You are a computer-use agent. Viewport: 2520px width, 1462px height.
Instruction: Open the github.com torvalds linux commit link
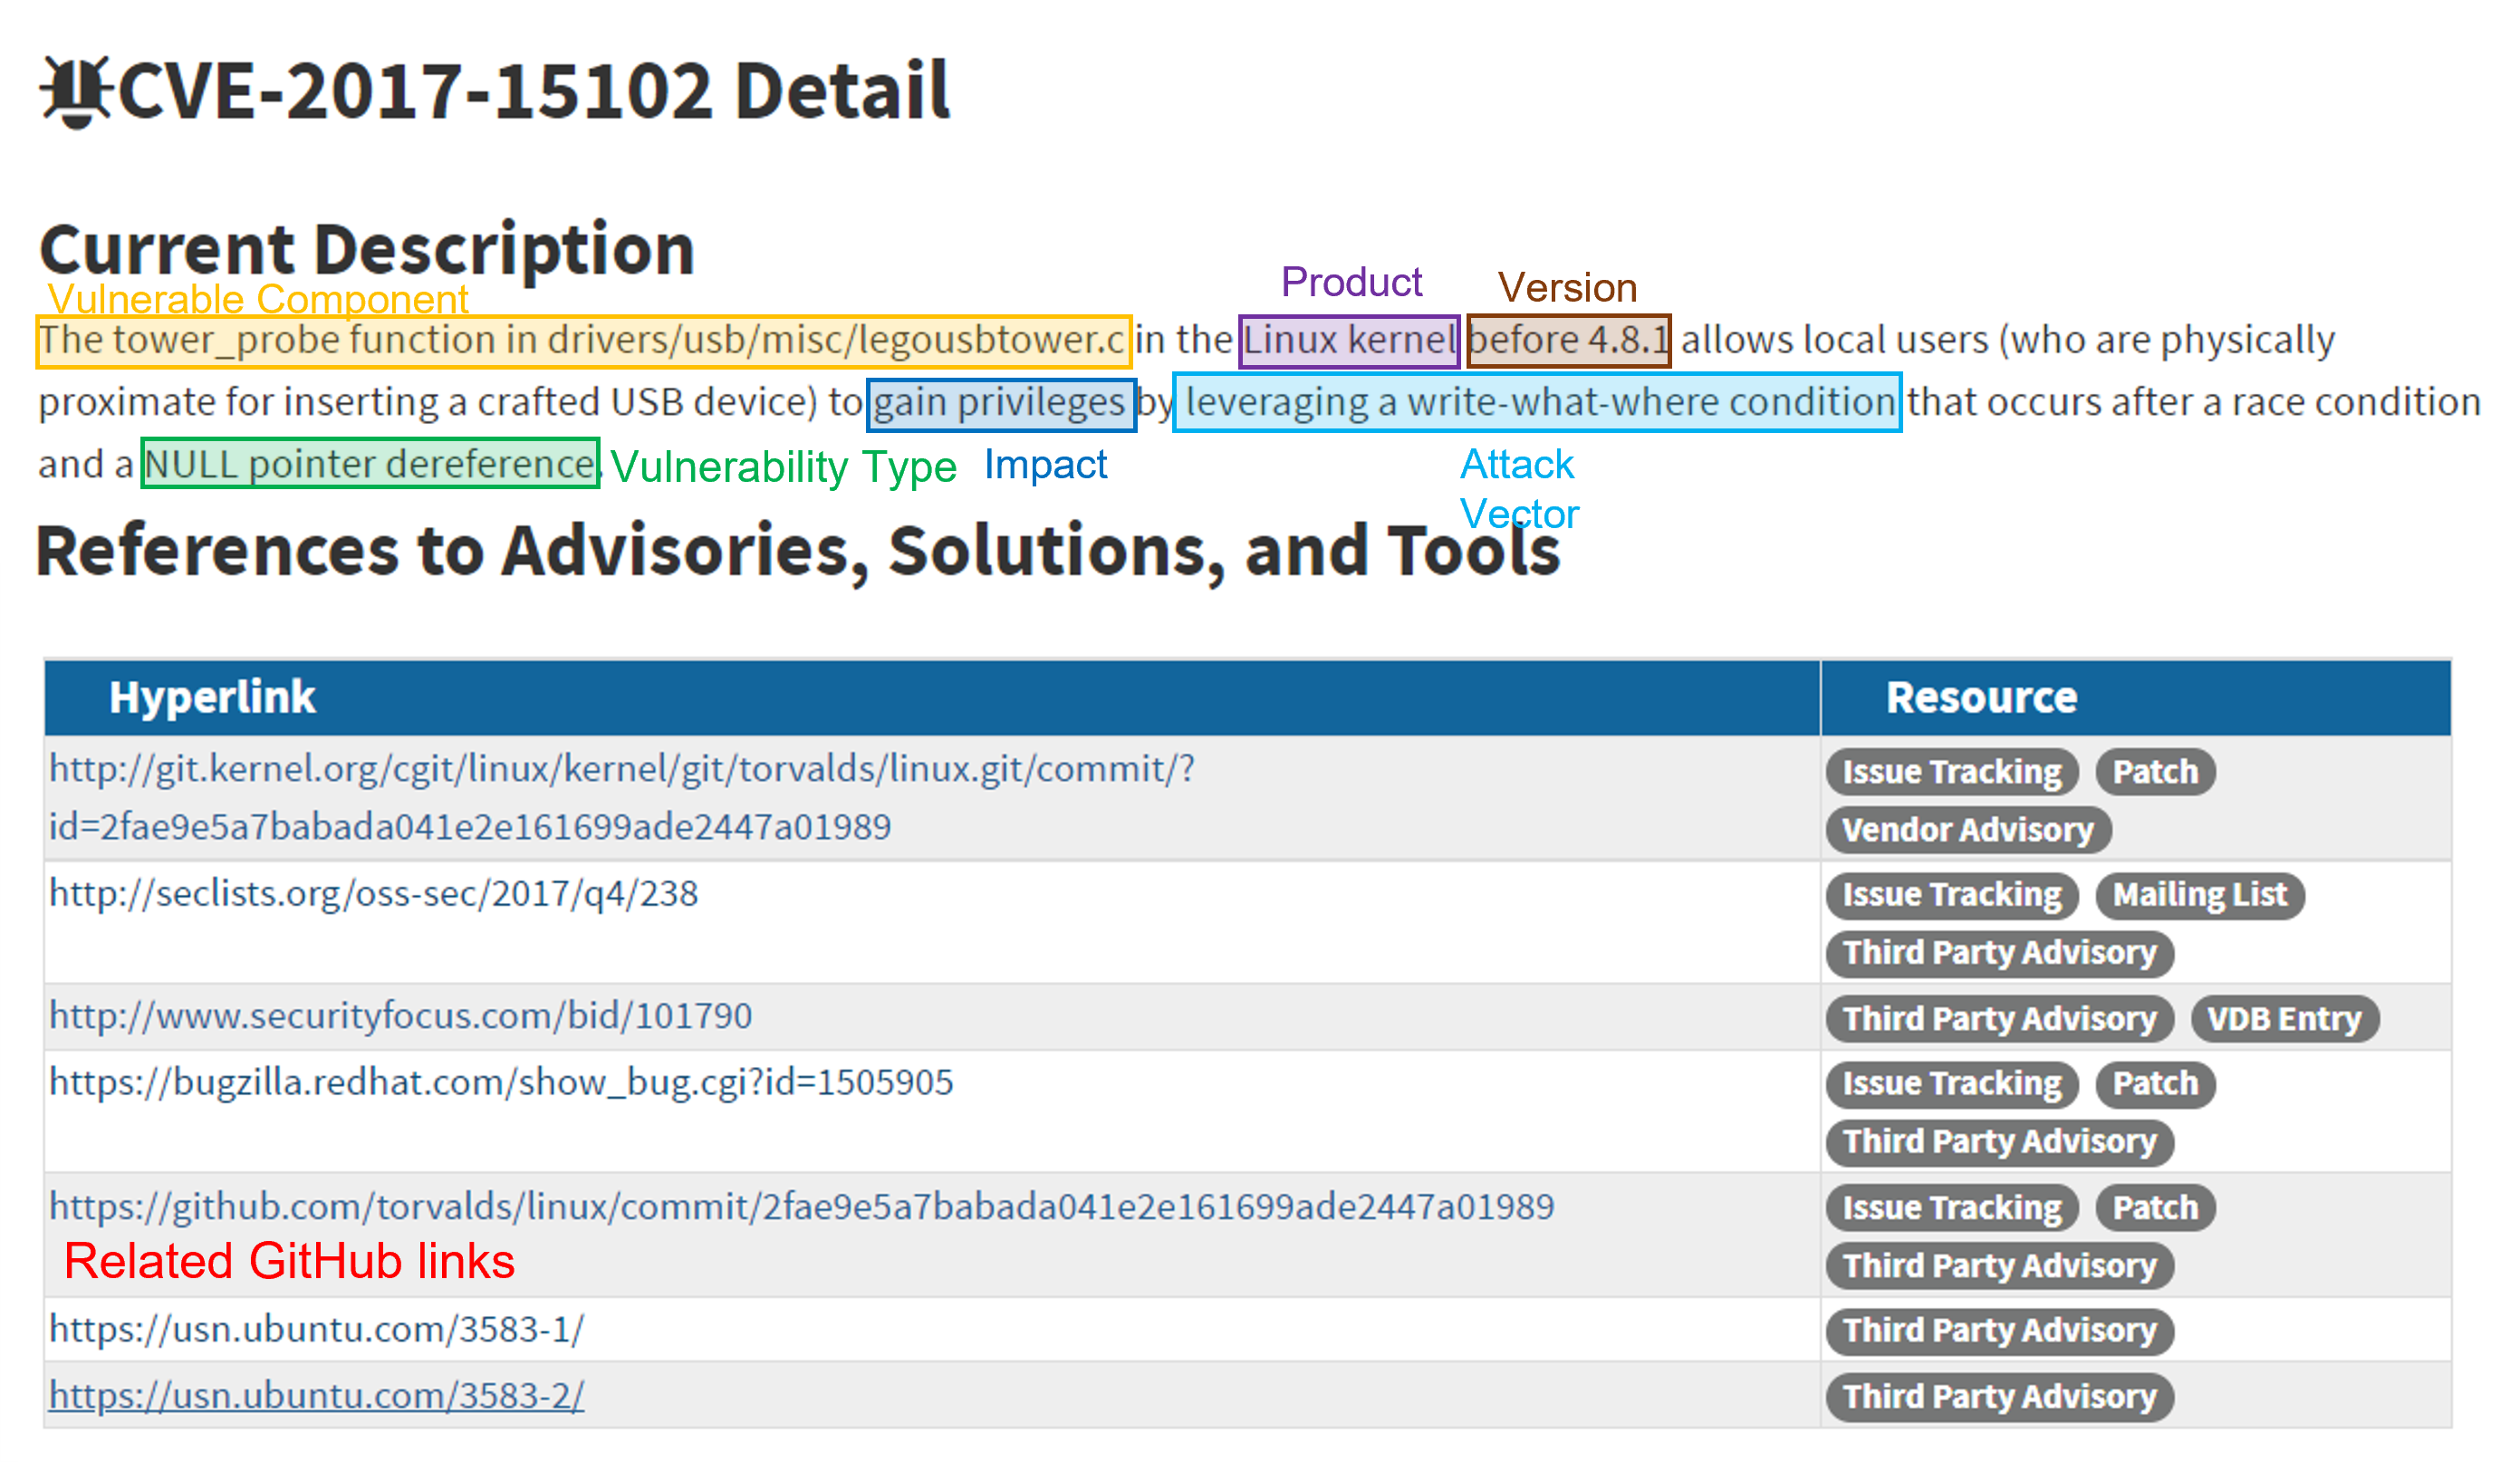click(x=801, y=1207)
